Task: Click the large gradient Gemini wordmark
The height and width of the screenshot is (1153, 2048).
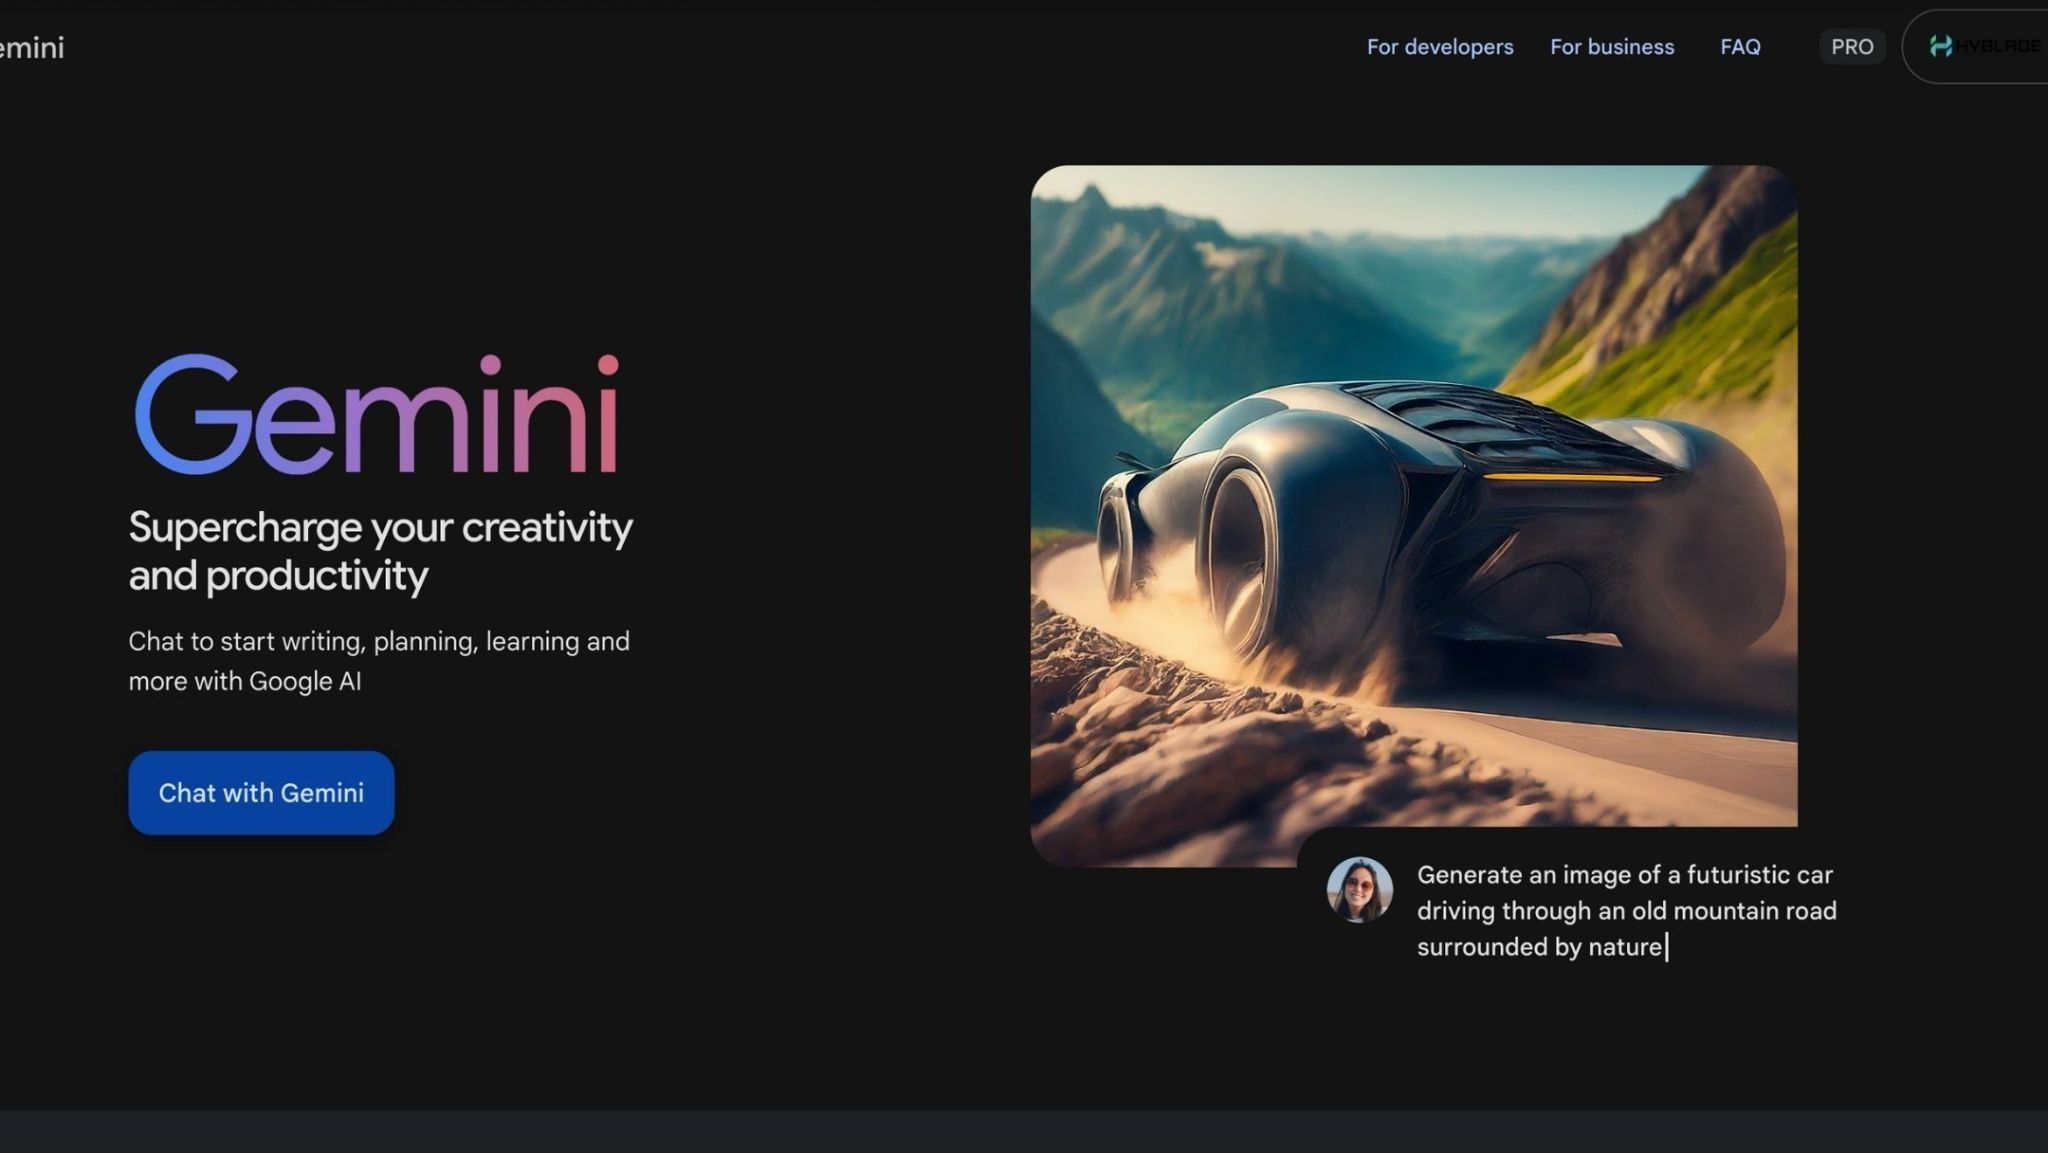Action: (x=377, y=414)
